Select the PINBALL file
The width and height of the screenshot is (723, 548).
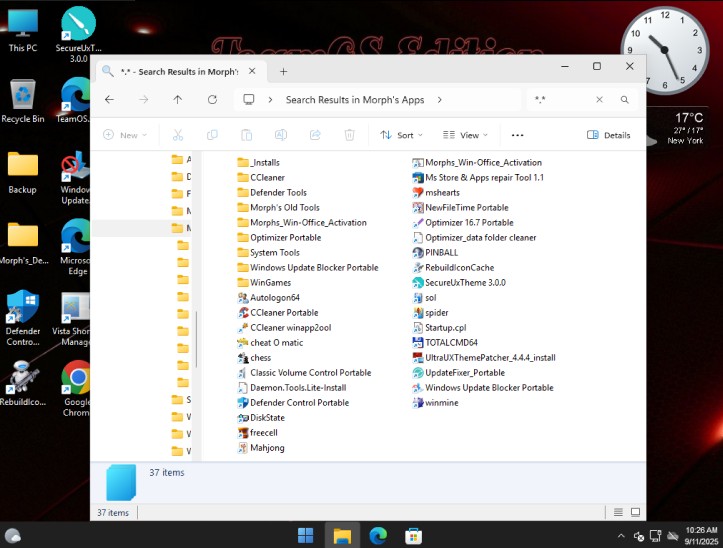[x=435, y=253]
